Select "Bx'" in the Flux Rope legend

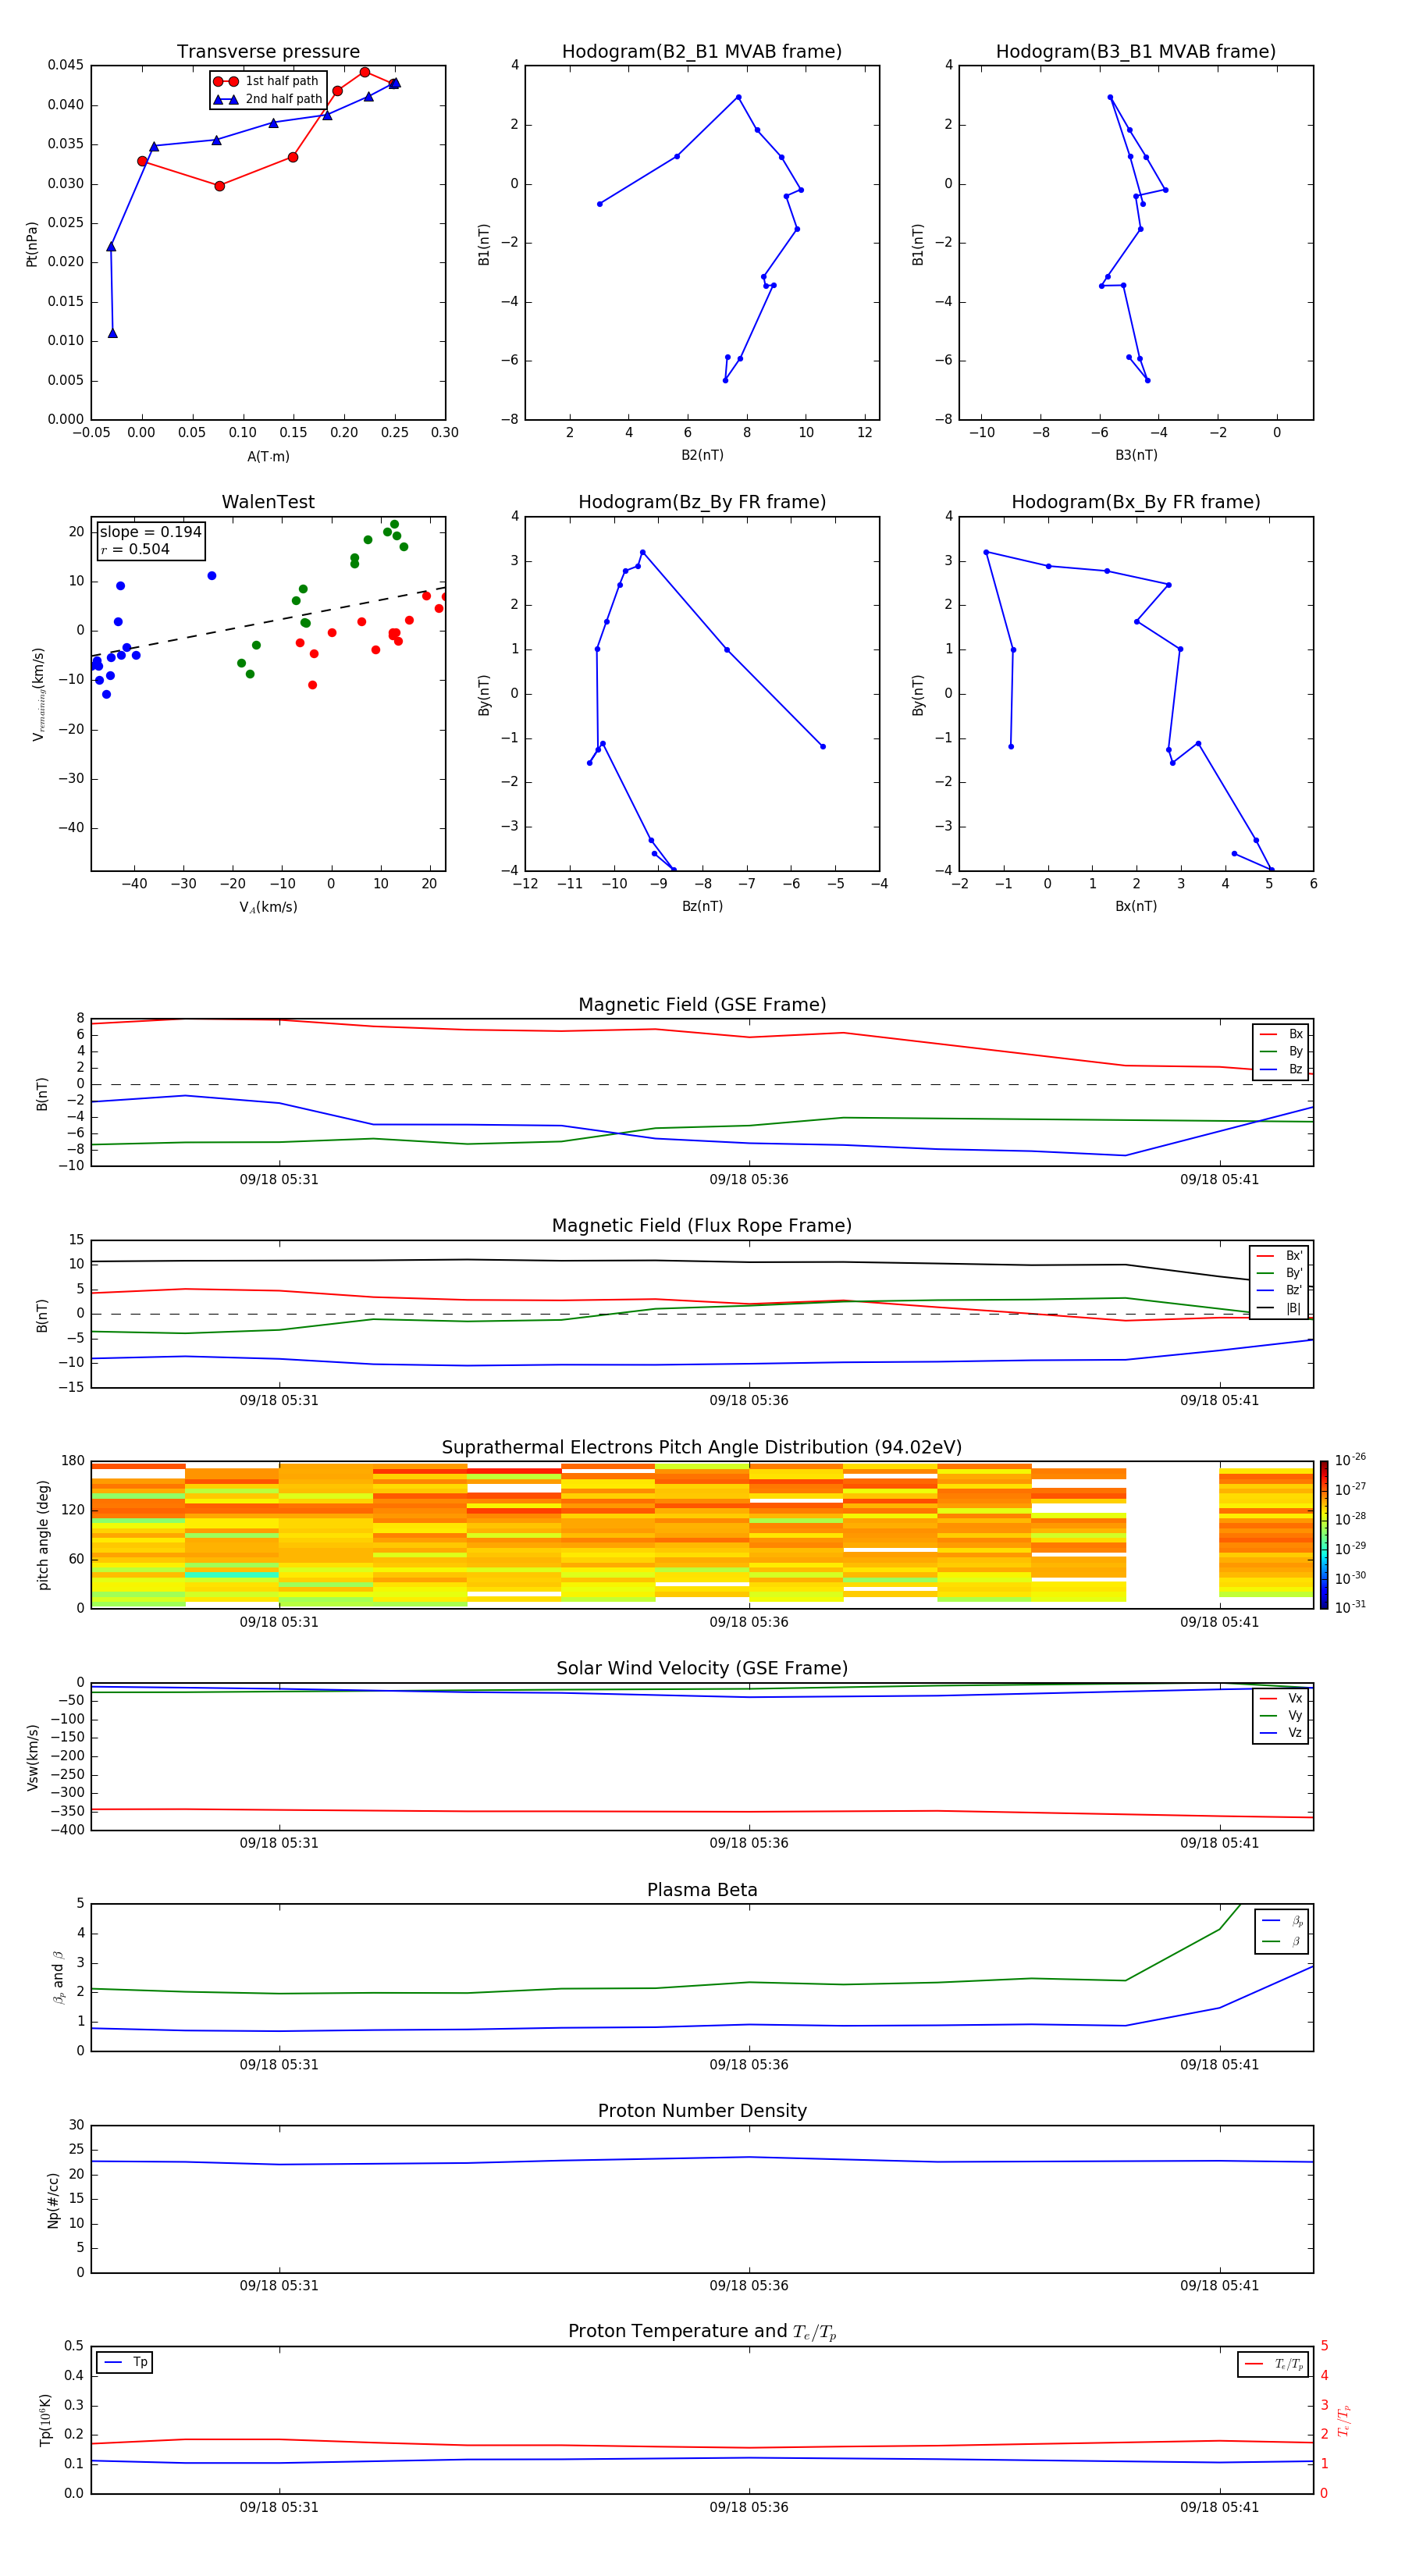point(1280,1256)
